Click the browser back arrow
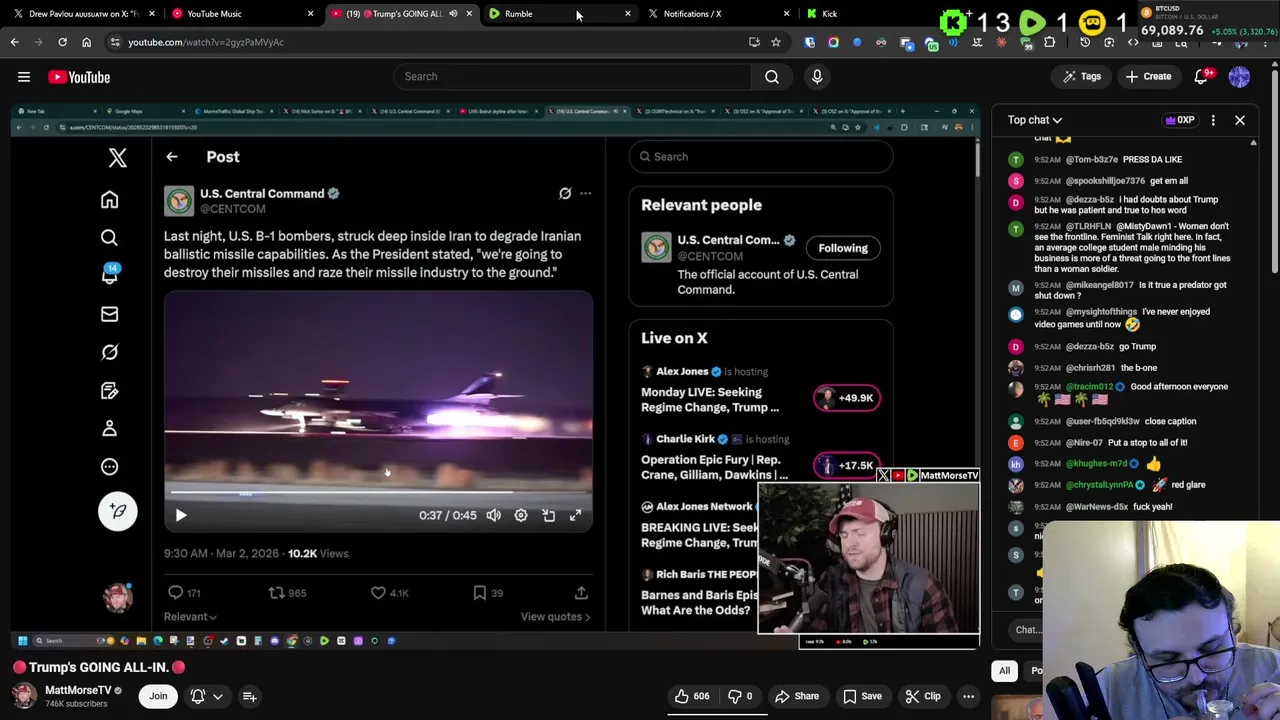 [14, 42]
